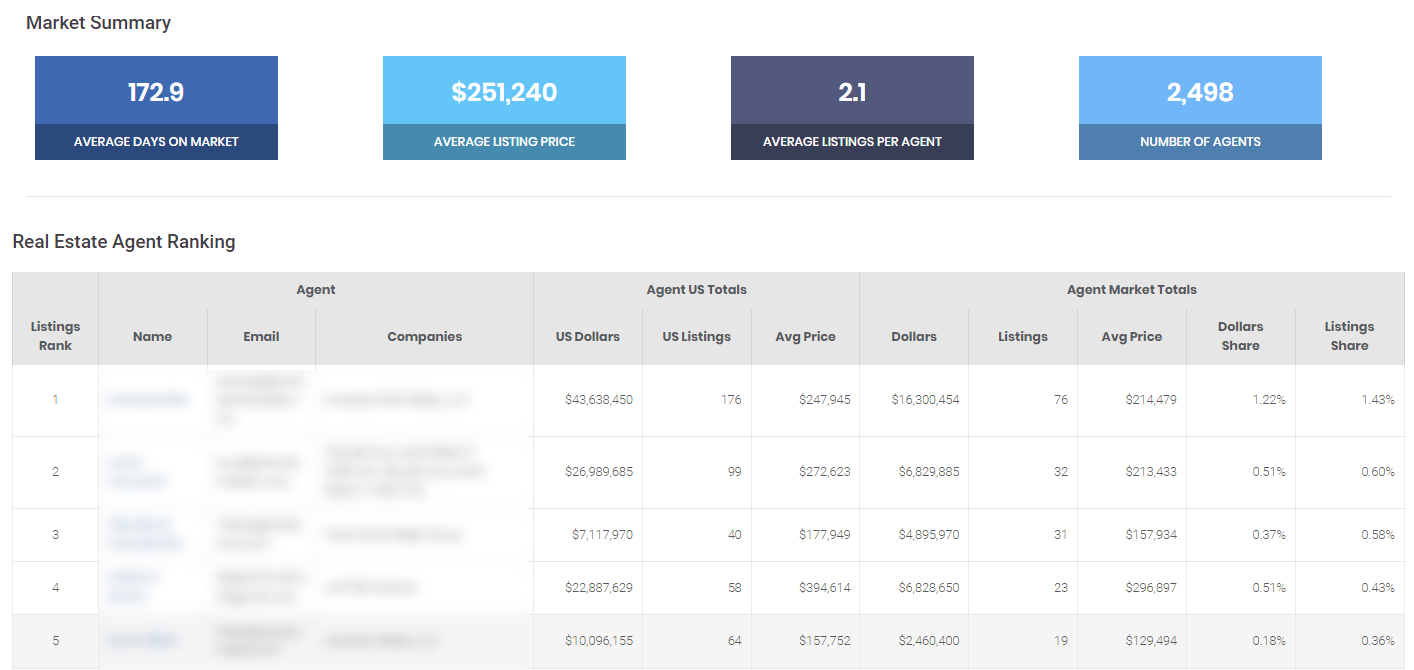This screenshot has height=670, width=1414.
Task: Click the Average Listing Price card
Action: pos(504,108)
